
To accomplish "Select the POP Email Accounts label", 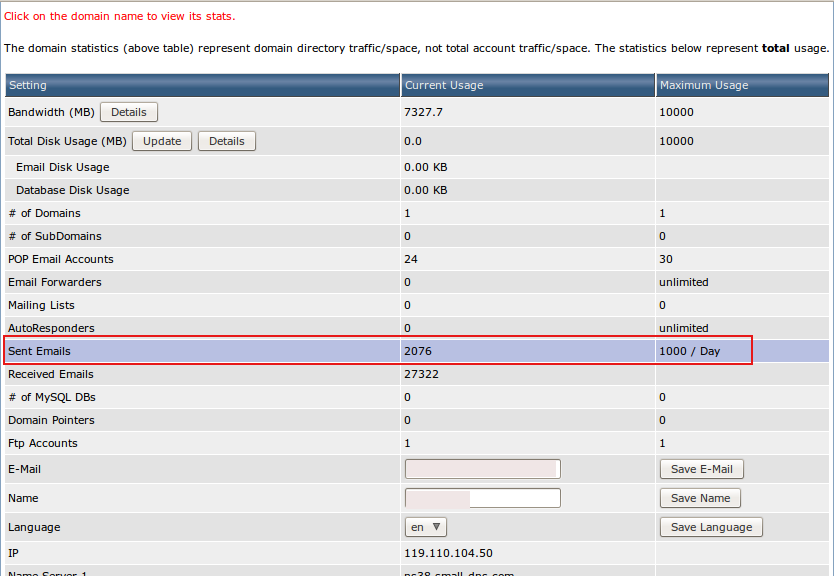I will coord(61,259).
